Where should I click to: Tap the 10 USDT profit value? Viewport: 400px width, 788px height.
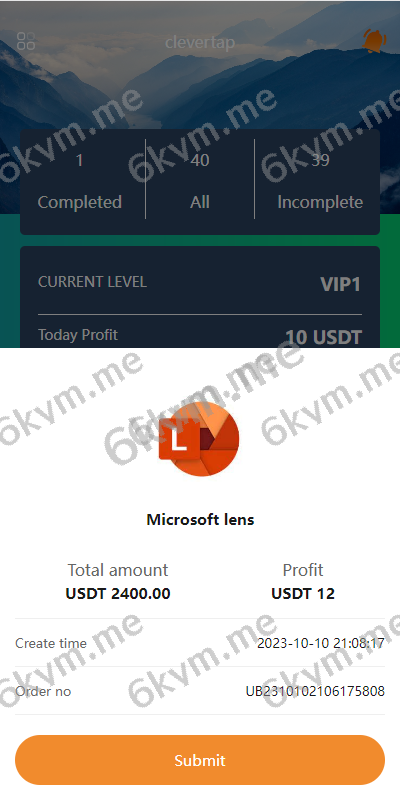[x=324, y=337]
